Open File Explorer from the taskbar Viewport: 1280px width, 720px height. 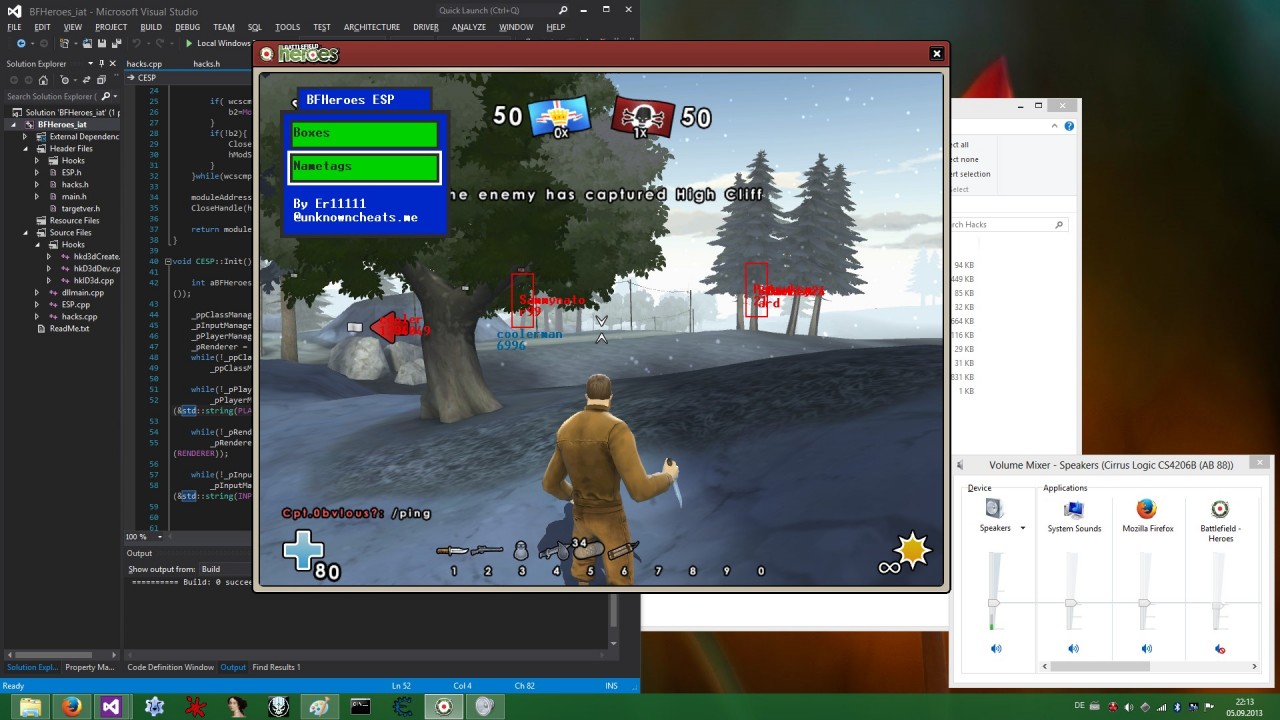(31, 707)
